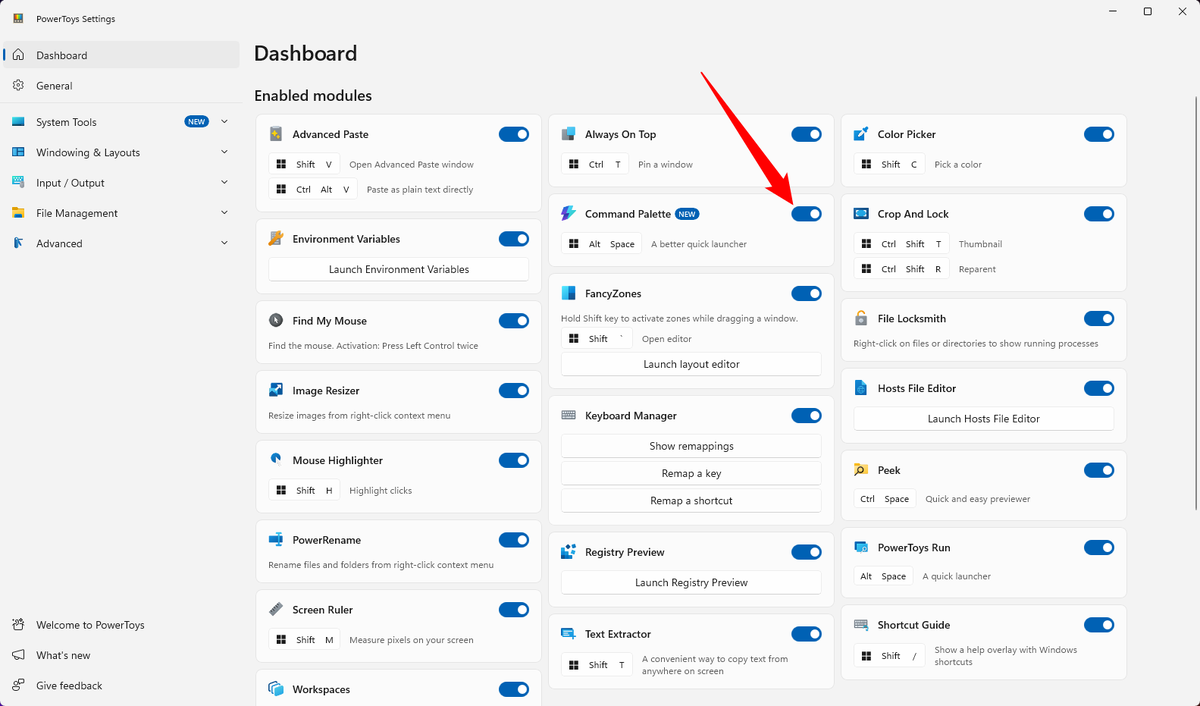Disable the Advanced Paste toggle
This screenshot has height=706, width=1200.
pyautogui.click(x=514, y=134)
